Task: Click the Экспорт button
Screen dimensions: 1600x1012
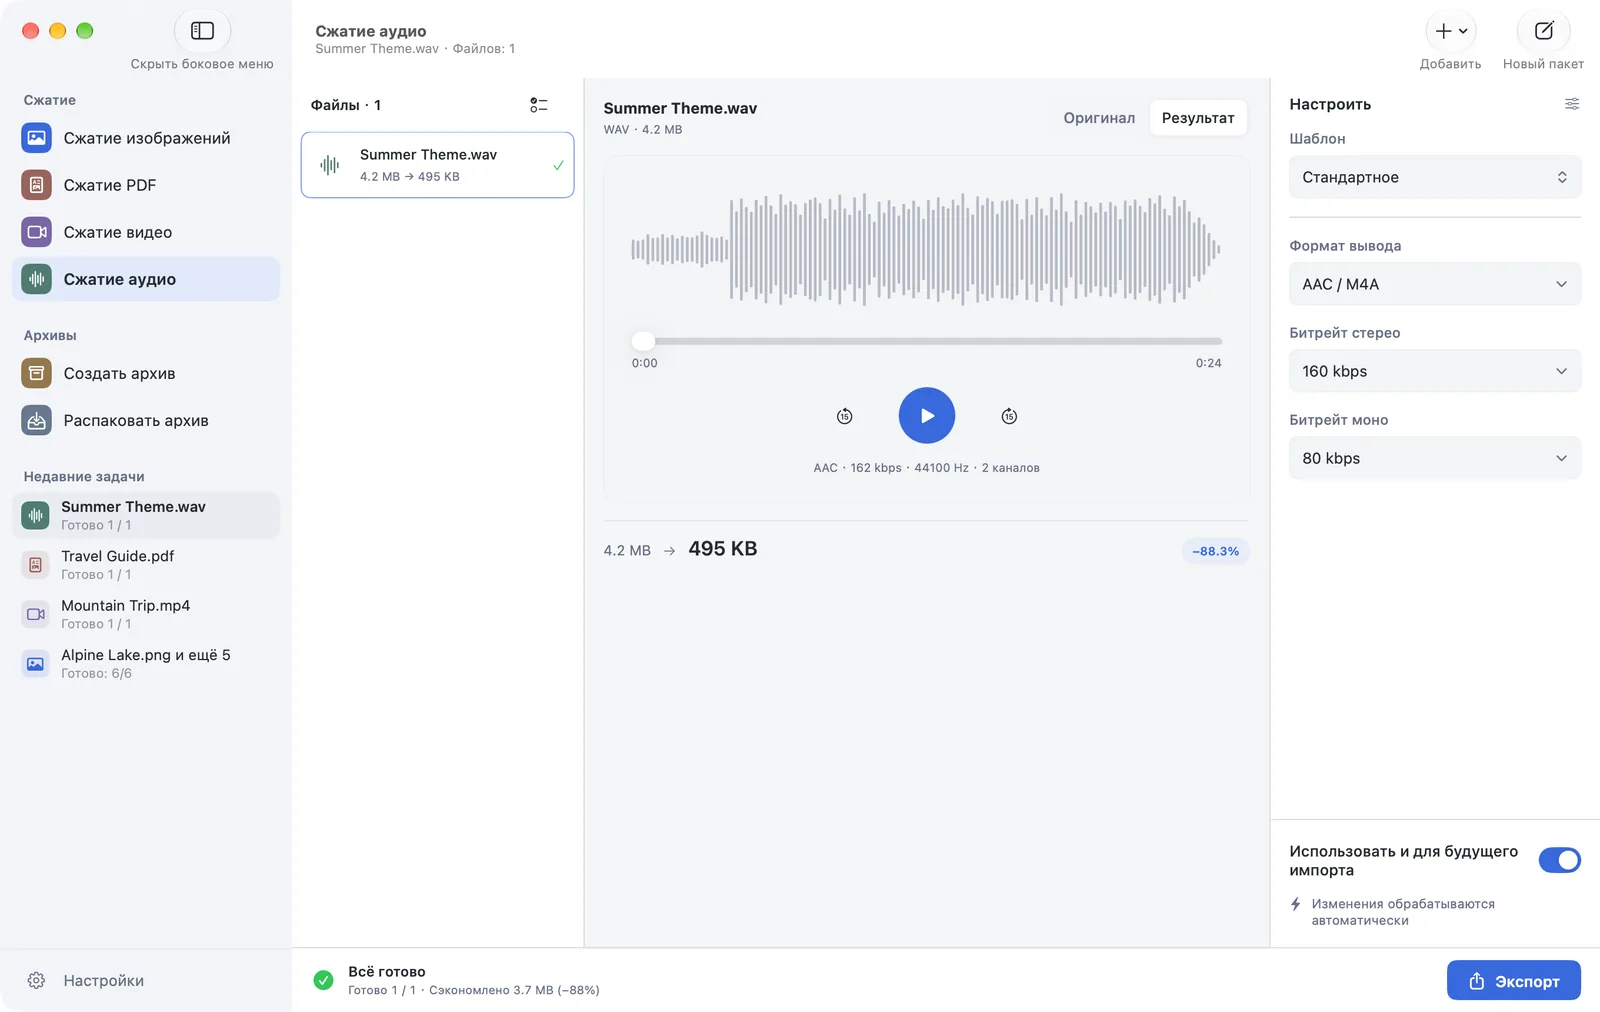Action: (1514, 981)
